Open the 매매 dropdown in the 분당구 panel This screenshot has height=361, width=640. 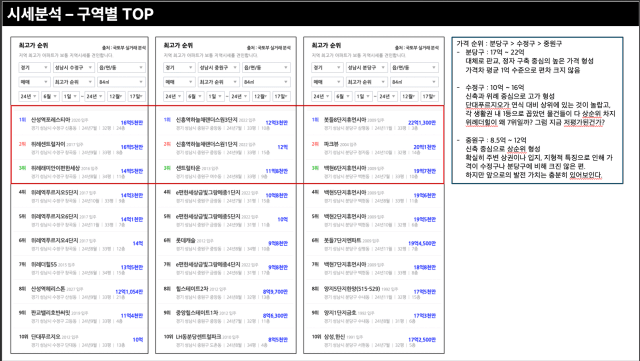click(327, 82)
